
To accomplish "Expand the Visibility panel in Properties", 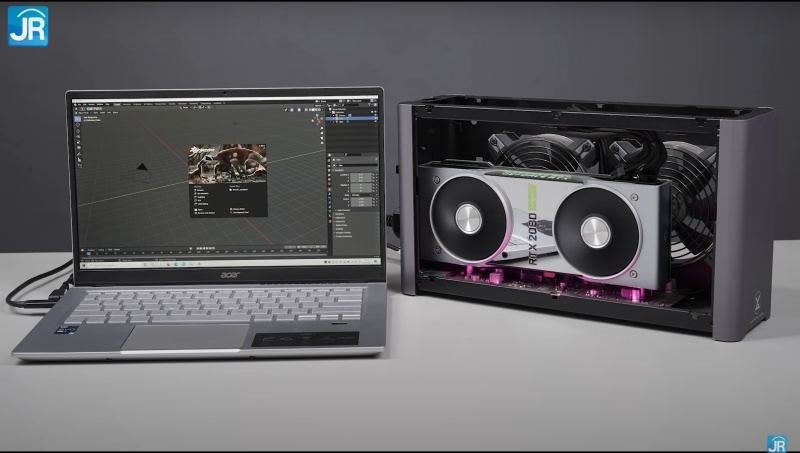I will [x=339, y=229].
